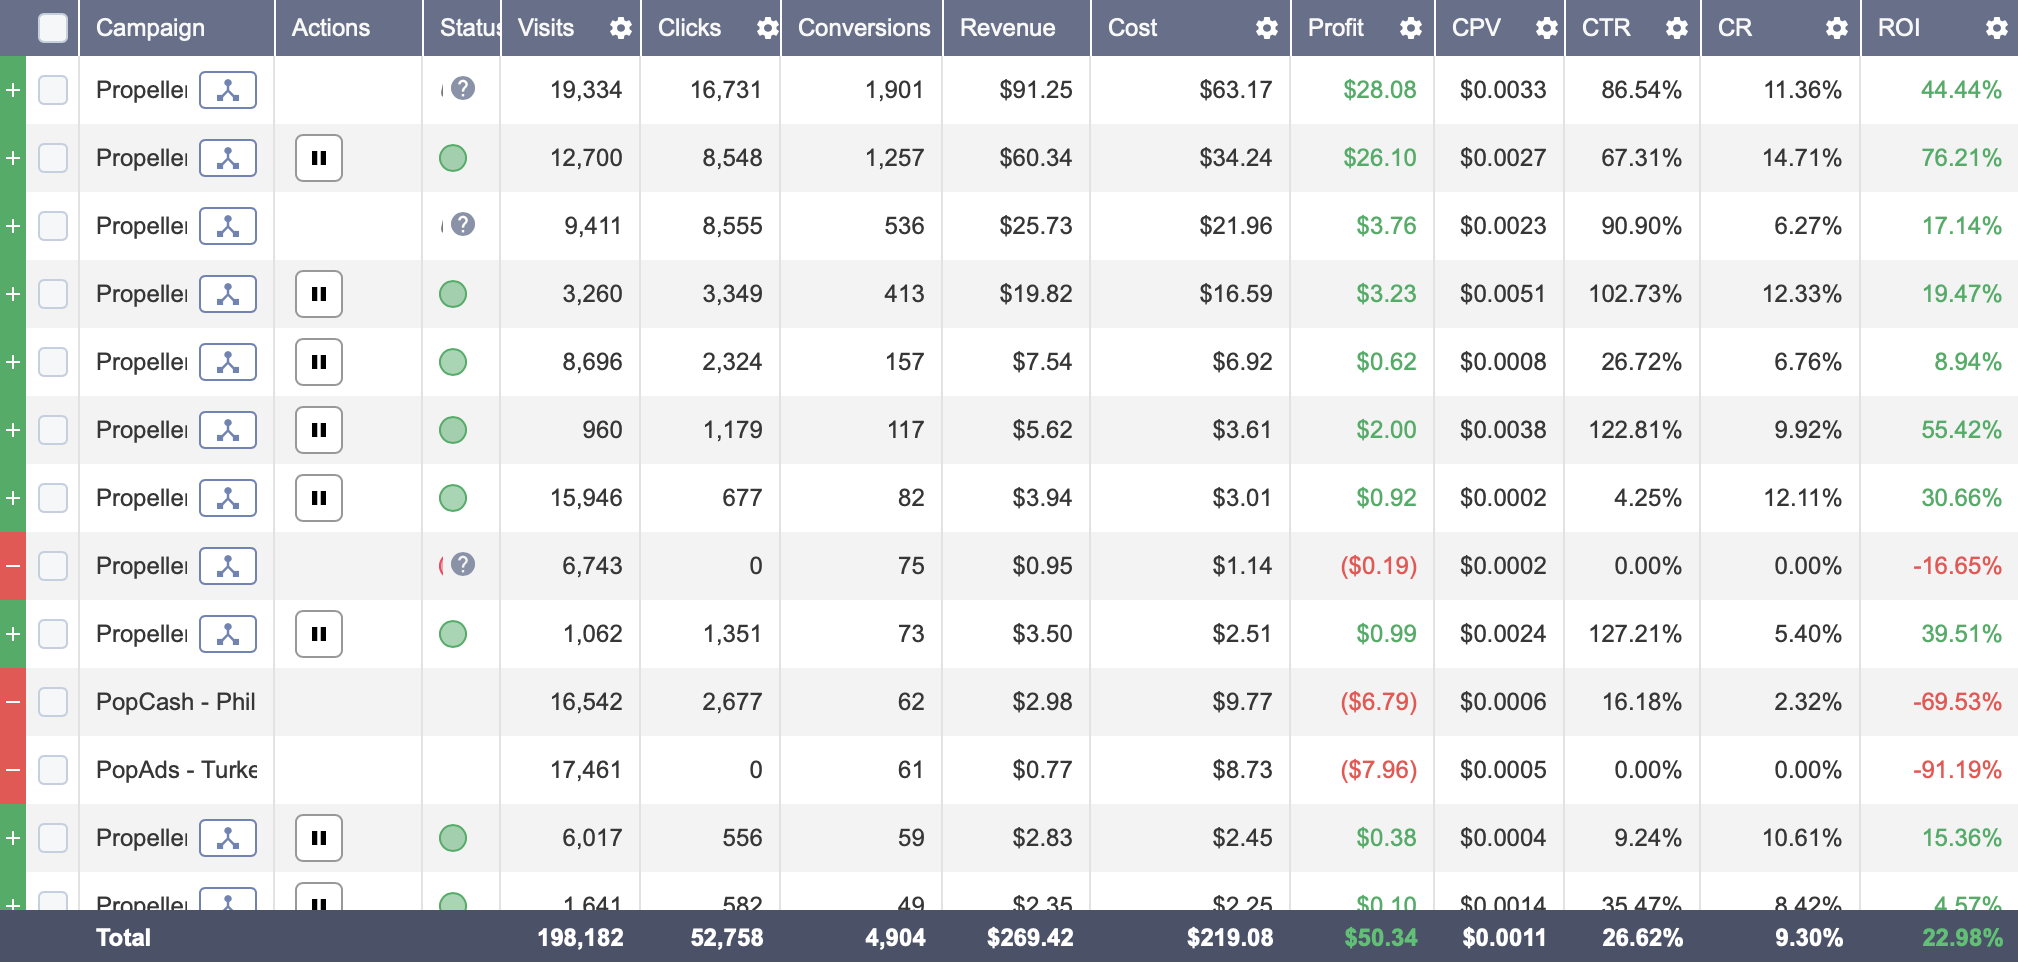Check the row with 6,017 visits

click(53, 838)
